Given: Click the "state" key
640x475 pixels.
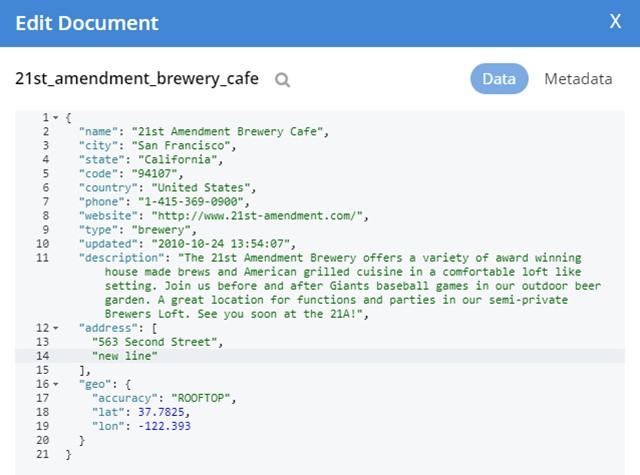Looking at the screenshot, I should 102,160.
